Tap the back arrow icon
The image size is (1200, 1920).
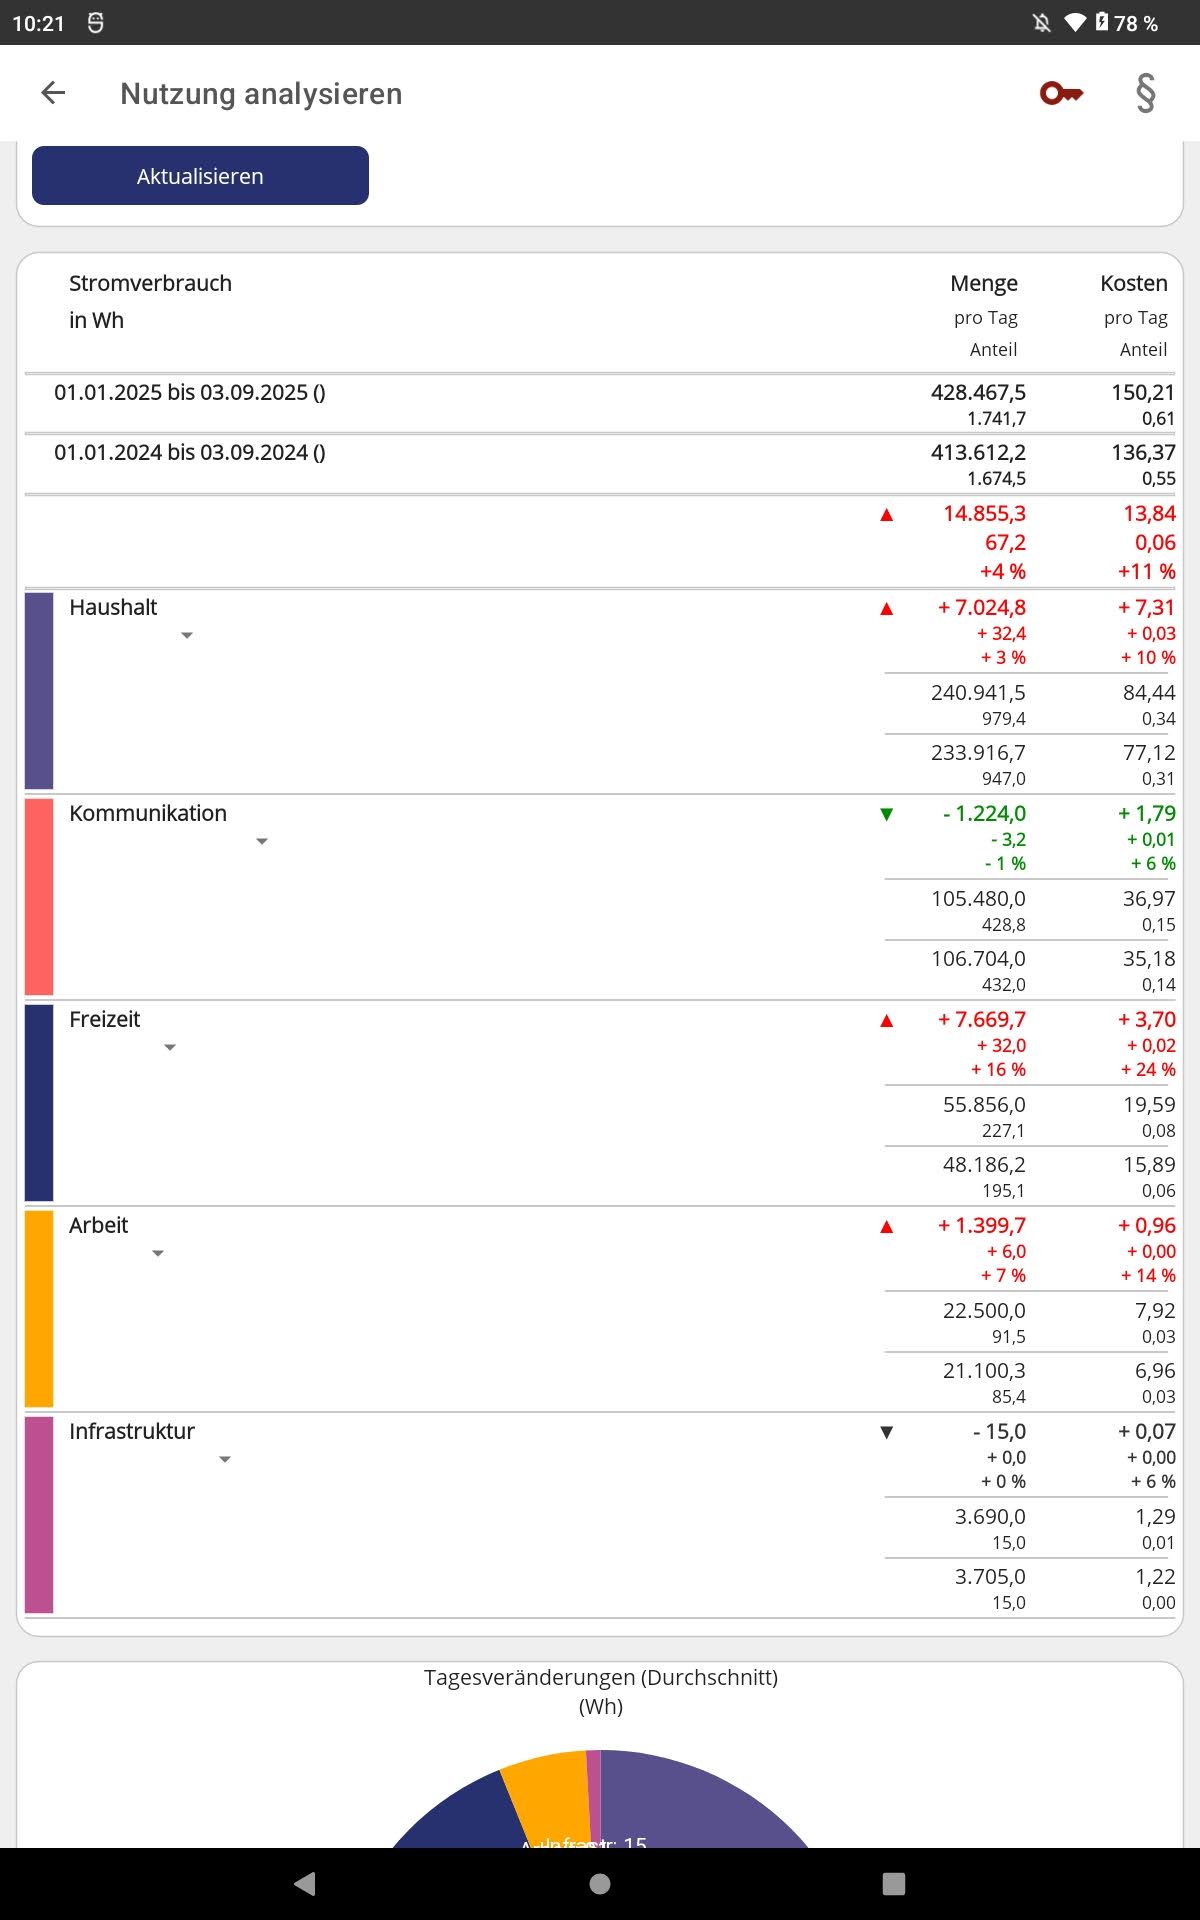click(x=53, y=93)
